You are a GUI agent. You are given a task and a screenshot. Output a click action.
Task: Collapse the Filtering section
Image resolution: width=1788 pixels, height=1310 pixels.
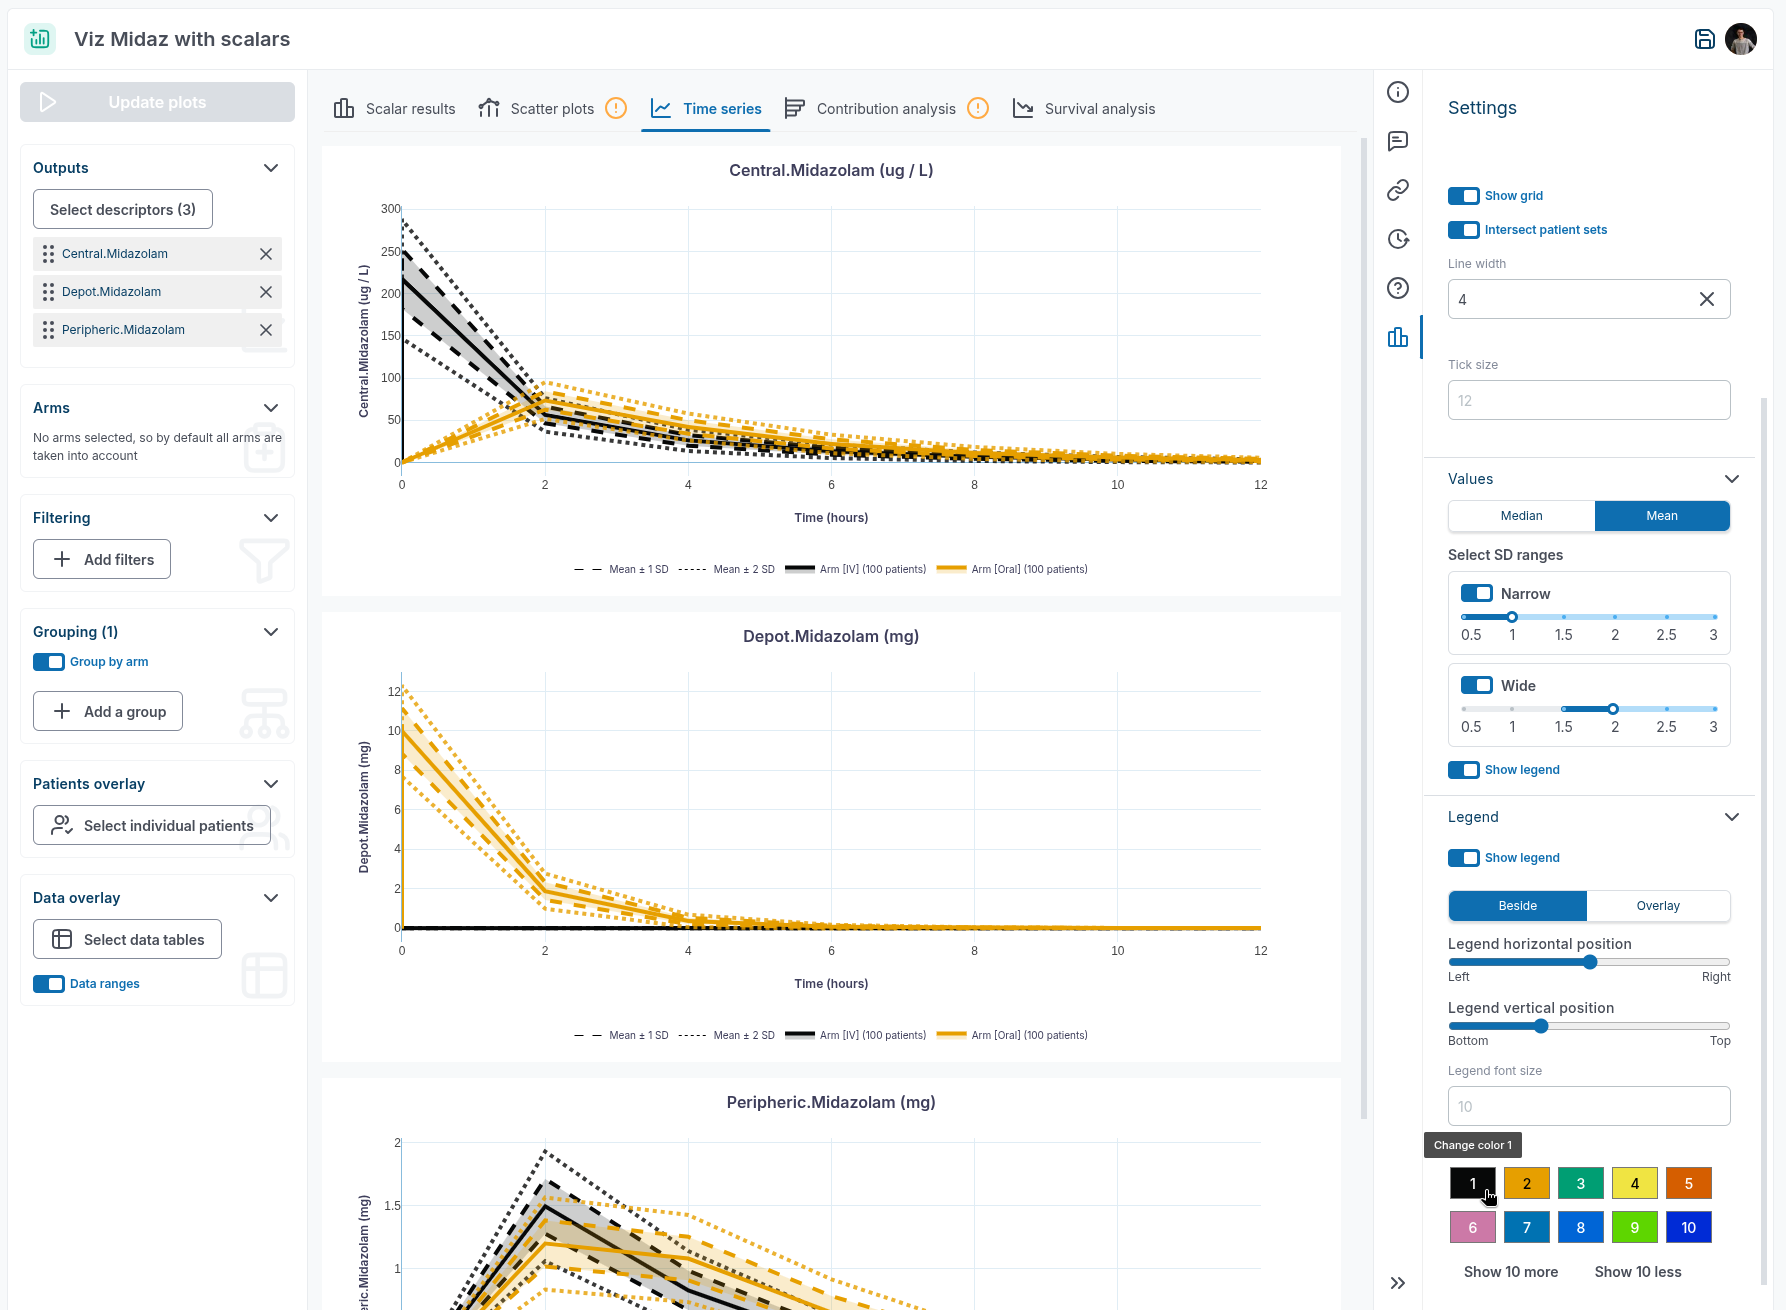[271, 518]
